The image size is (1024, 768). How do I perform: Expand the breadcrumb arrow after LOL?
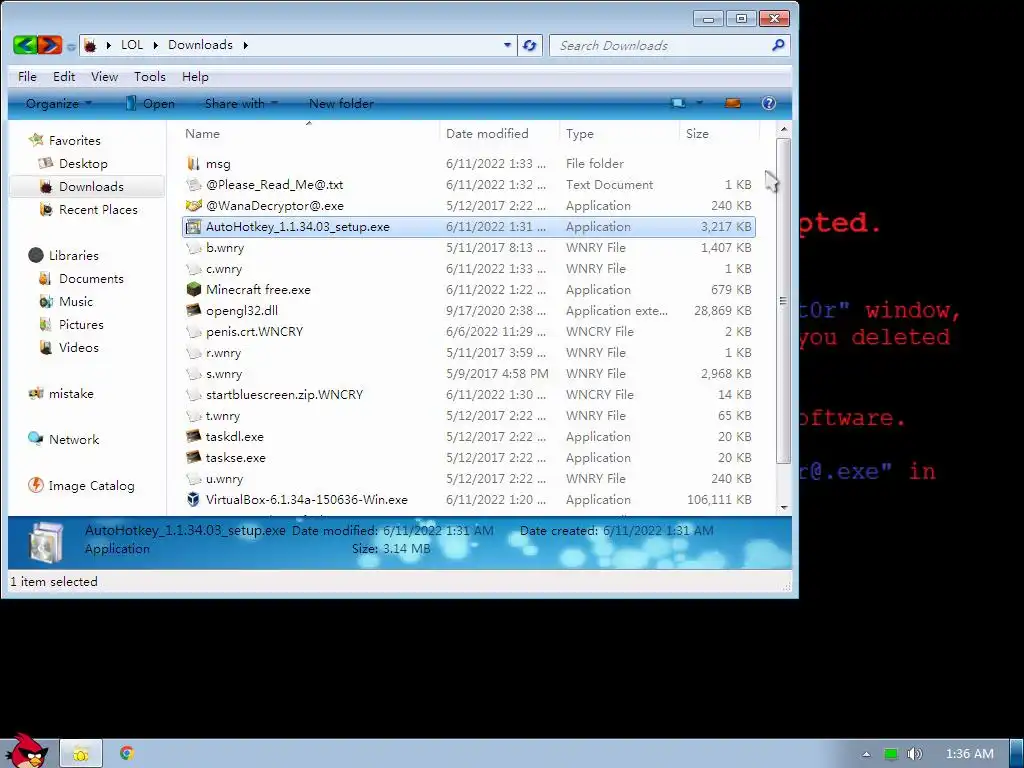156,45
